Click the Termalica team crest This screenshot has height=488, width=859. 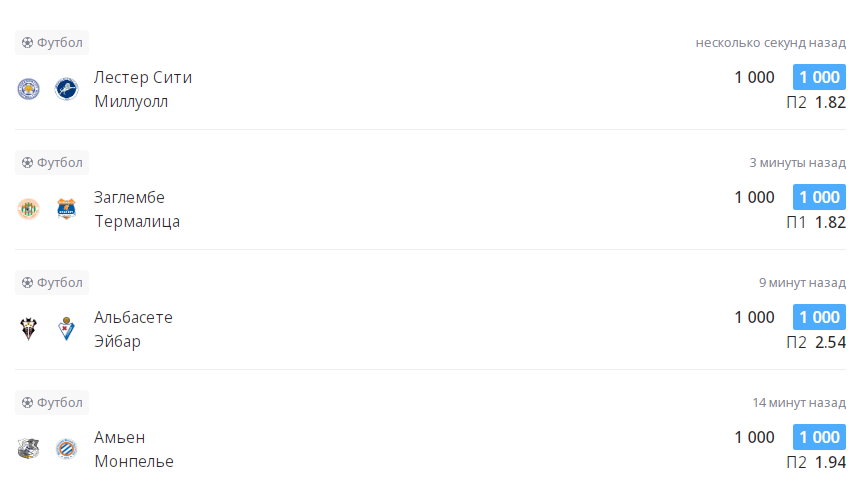(x=66, y=209)
